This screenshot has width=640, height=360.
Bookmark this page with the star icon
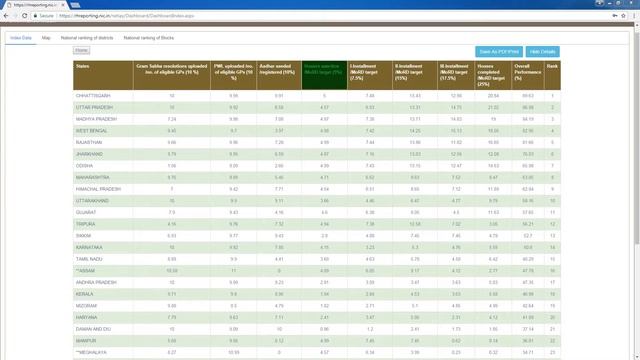tap(623, 16)
